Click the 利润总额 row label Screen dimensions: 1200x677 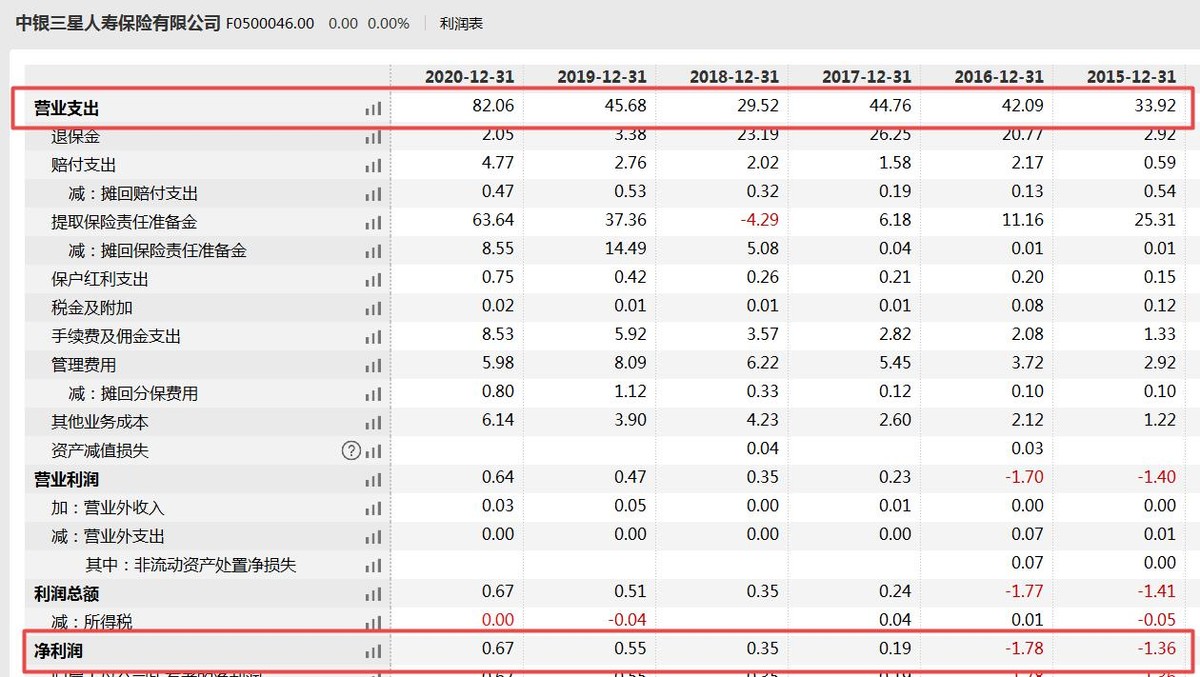click(67, 594)
